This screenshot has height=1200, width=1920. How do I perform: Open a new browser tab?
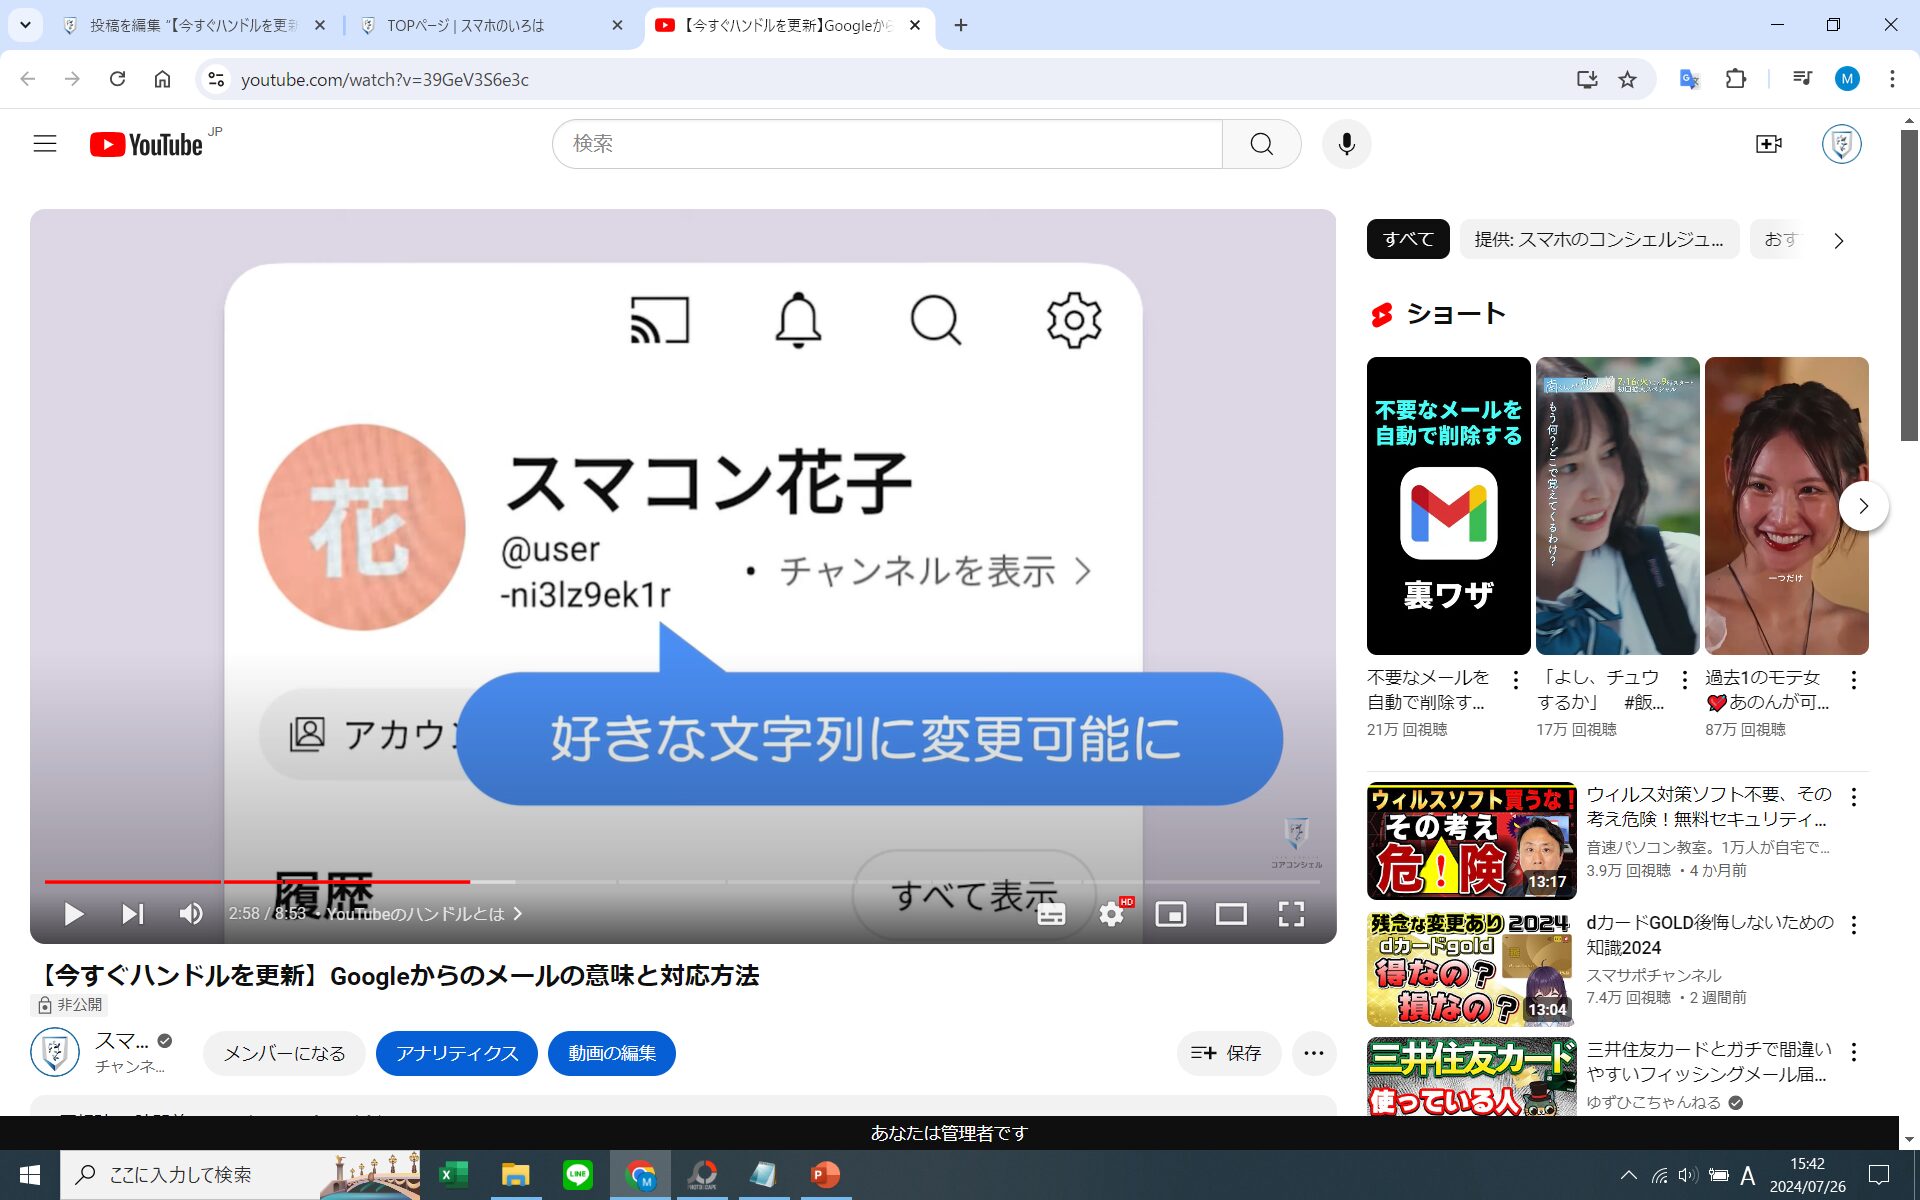(x=961, y=25)
